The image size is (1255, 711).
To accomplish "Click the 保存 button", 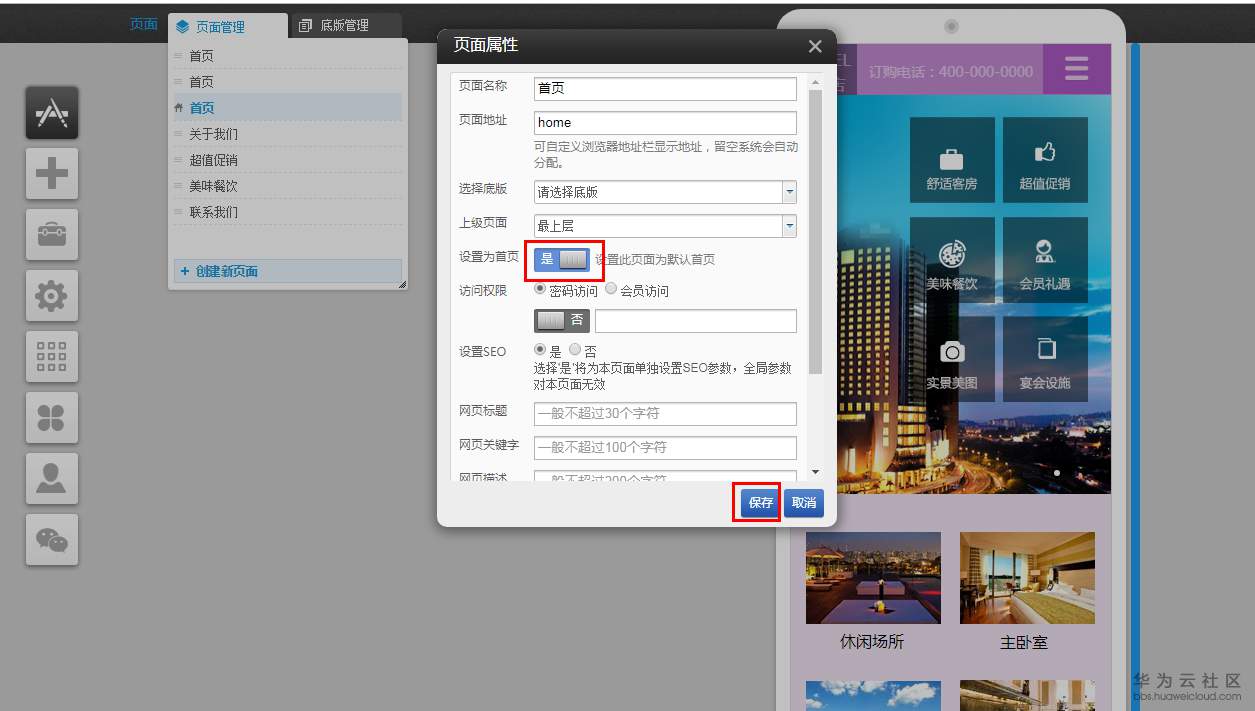I will (x=761, y=503).
